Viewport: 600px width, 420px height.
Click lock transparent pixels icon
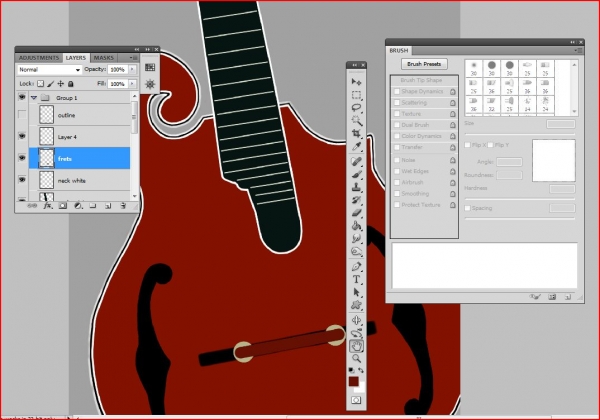[41, 83]
